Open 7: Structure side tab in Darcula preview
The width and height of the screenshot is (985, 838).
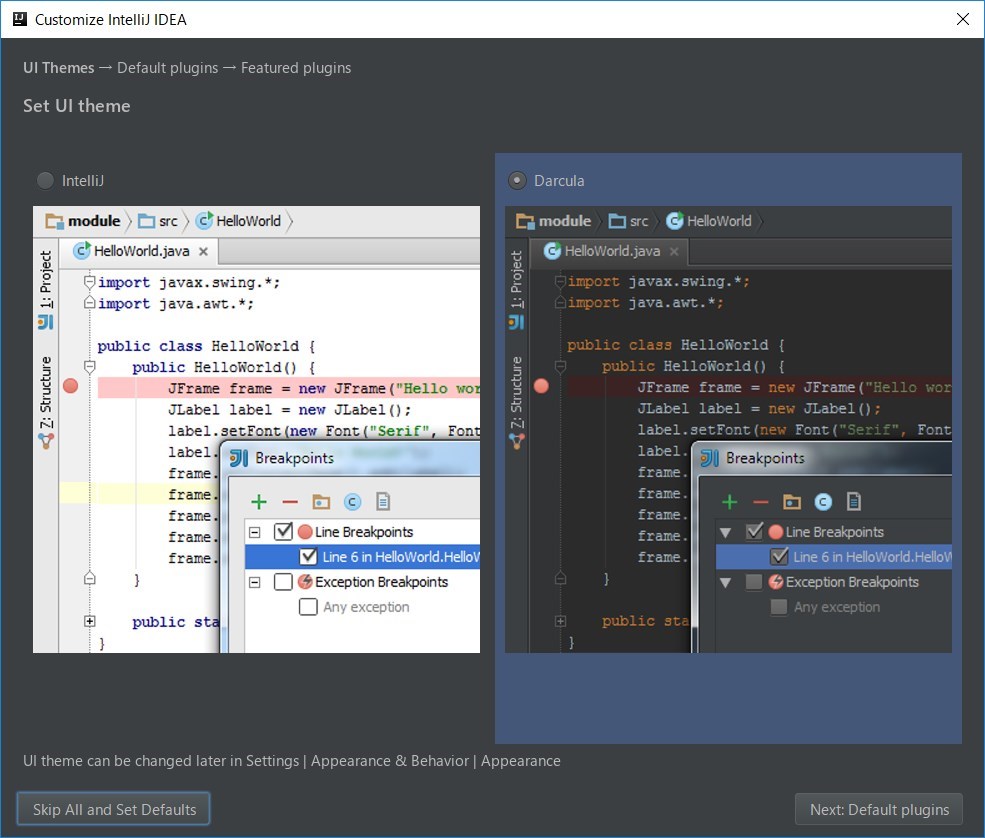click(x=516, y=393)
